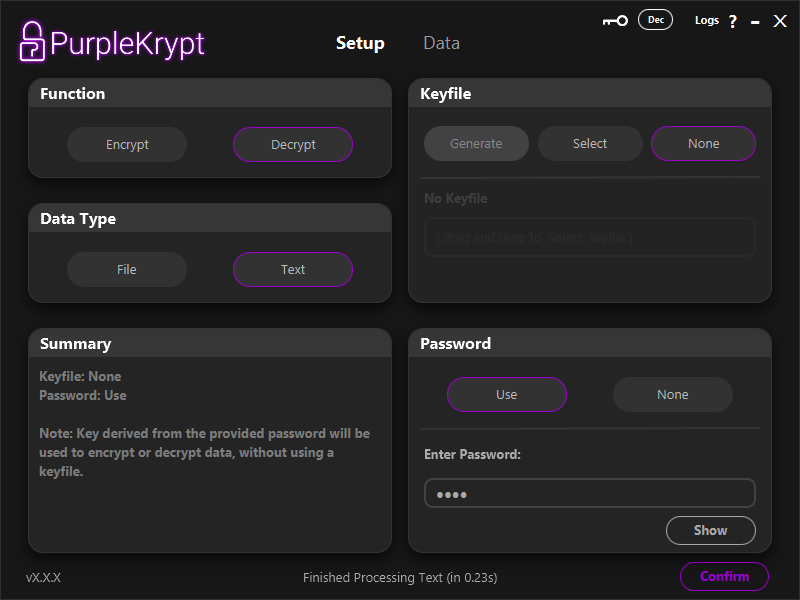Switch to the Setup tab
800x600 pixels.
[360, 43]
